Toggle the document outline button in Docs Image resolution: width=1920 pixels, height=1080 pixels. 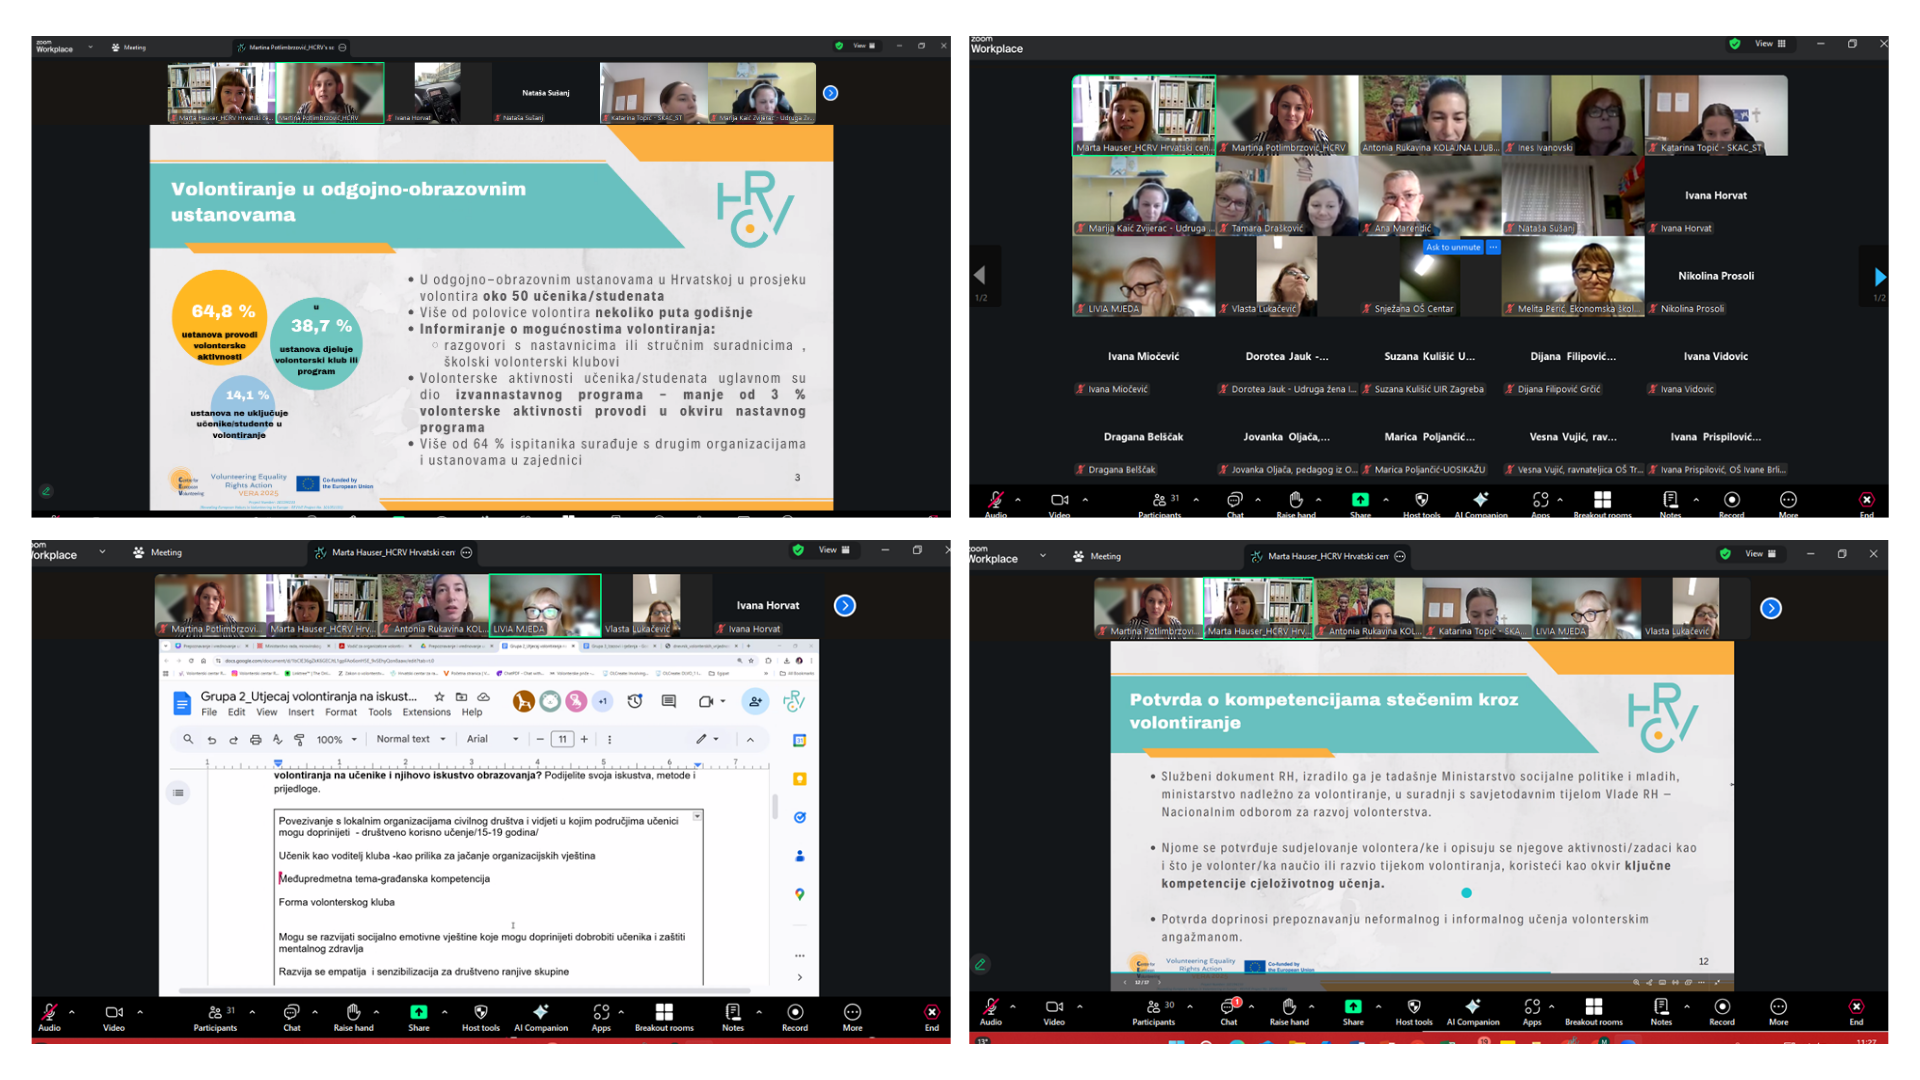coord(178,793)
